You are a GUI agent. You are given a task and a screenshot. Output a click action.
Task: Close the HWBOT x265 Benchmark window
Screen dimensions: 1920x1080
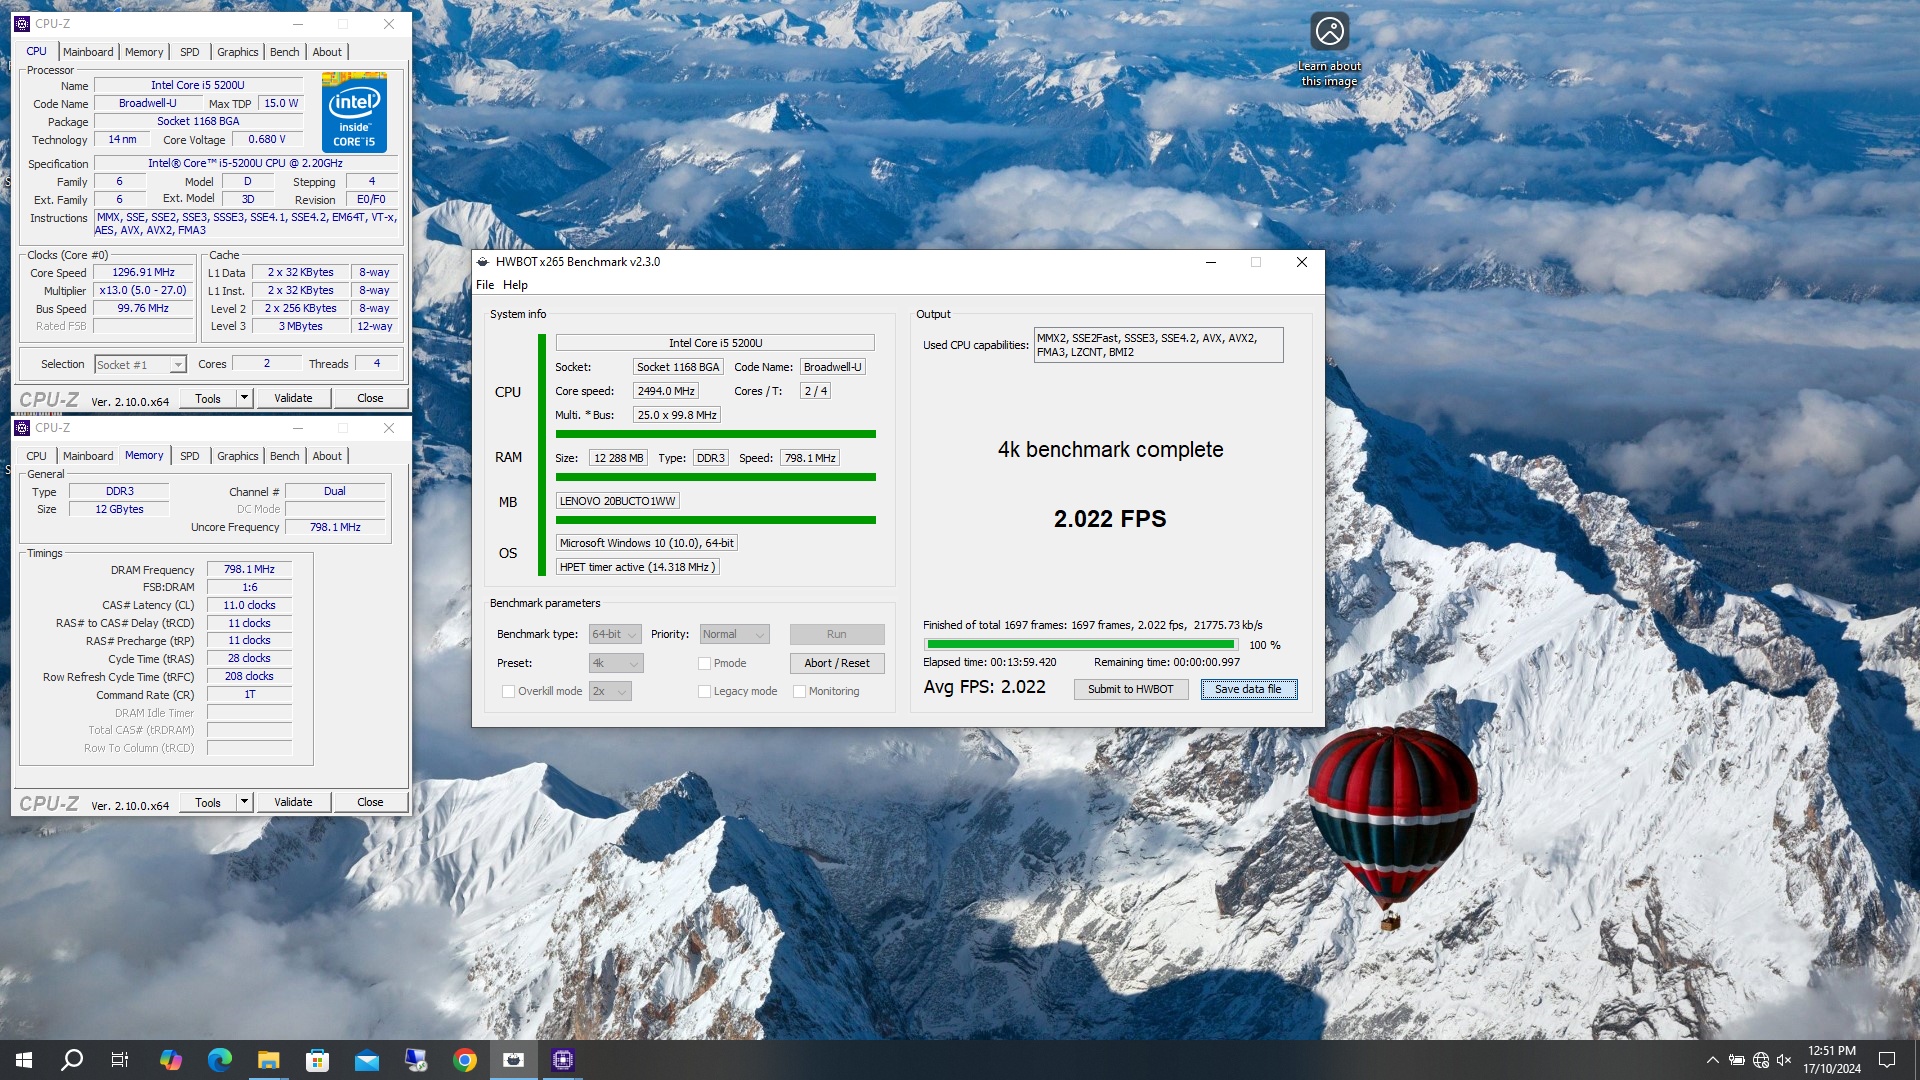pyautogui.click(x=1302, y=262)
